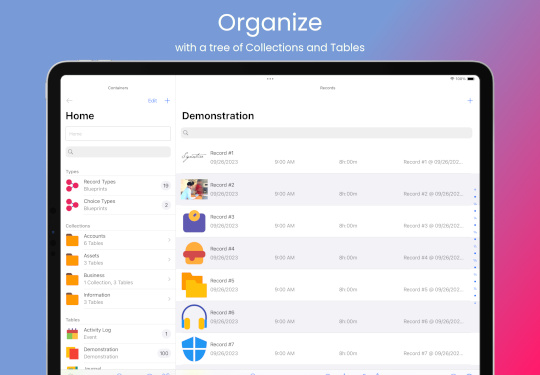Select the 'Record #6' title text
This screenshot has width=540, height=375.
222,313
